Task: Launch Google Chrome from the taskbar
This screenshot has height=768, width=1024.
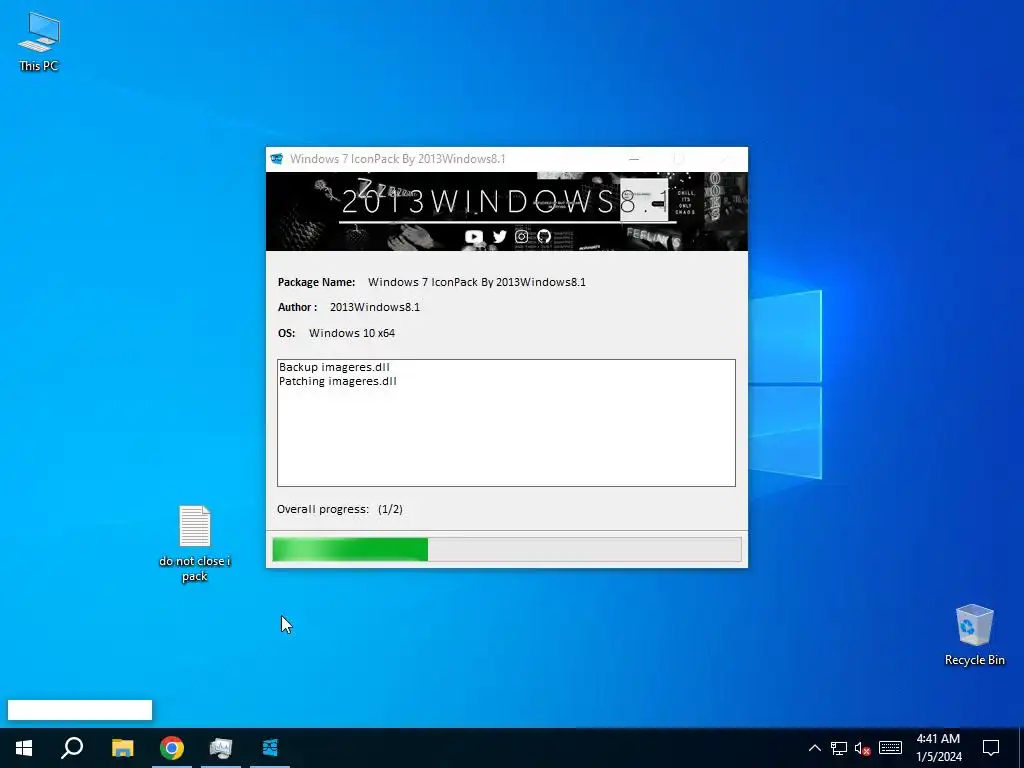Action: click(x=172, y=748)
